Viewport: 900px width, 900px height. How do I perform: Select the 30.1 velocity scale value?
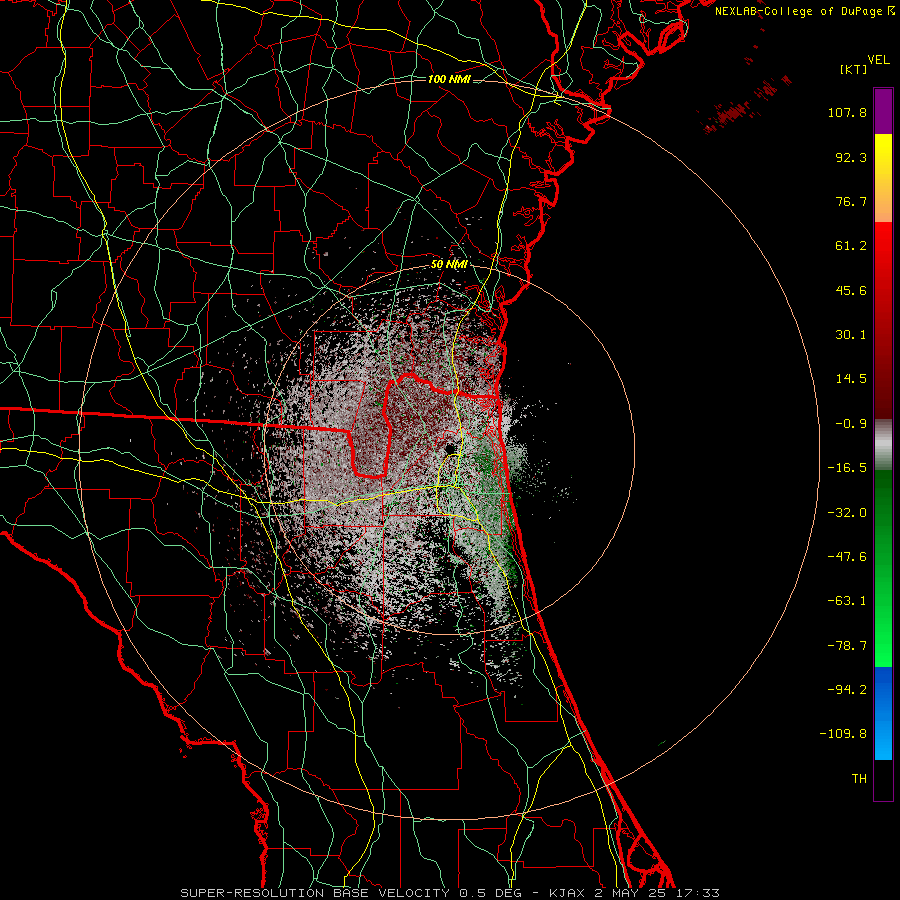(851, 335)
